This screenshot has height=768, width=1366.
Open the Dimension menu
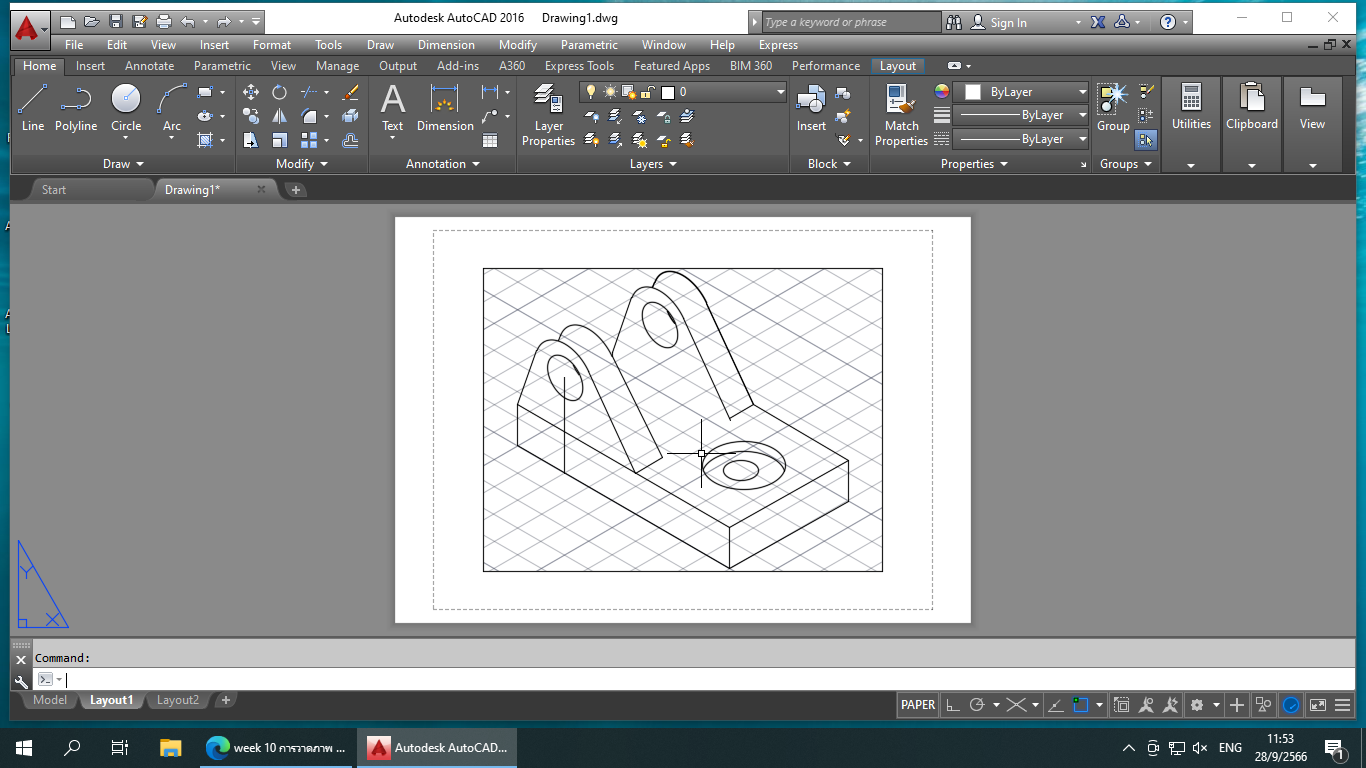pos(446,45)
